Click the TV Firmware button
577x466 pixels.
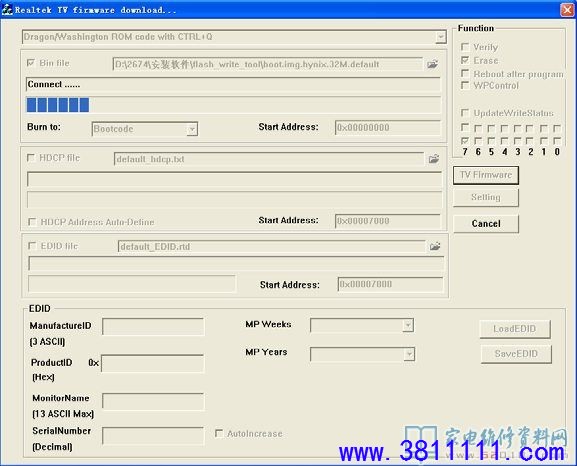tap(486, 175)
